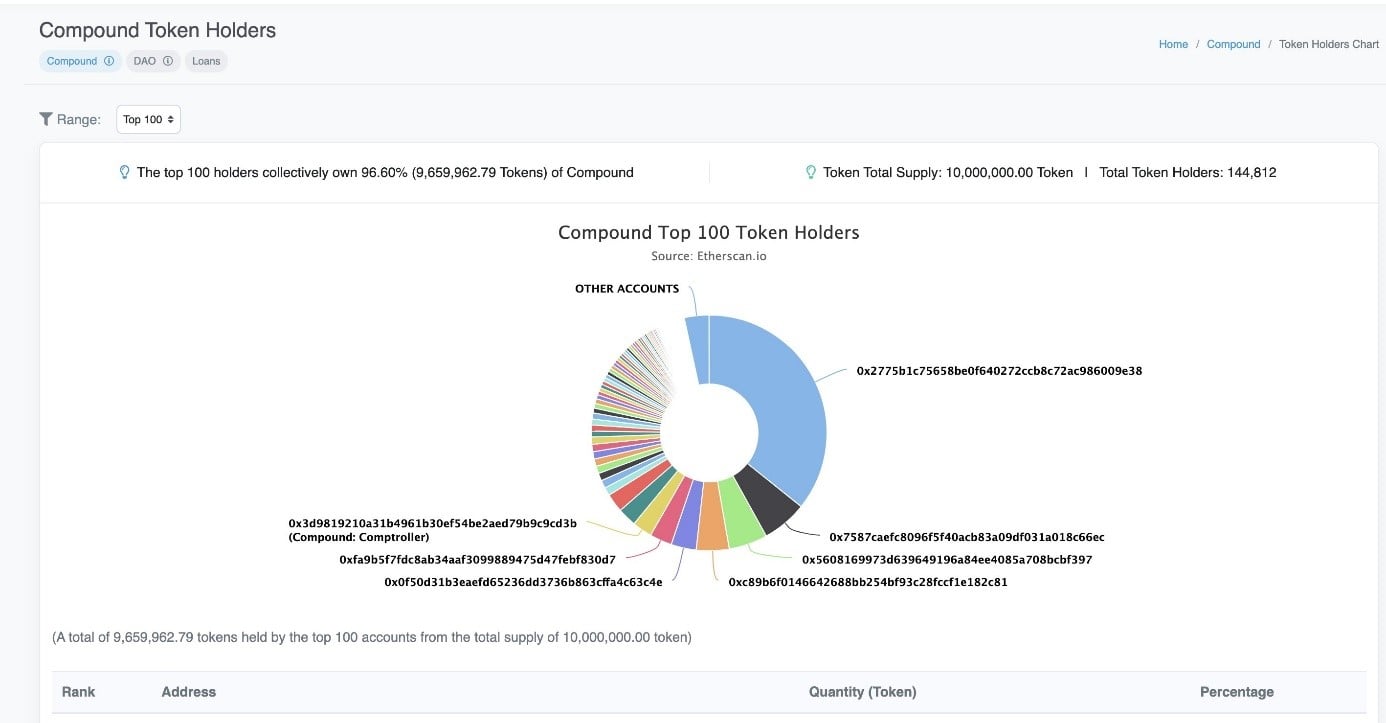The height and width of the screenshot is (723, 1386).
Task: Click the Address column header
Action: coord(188,692)
